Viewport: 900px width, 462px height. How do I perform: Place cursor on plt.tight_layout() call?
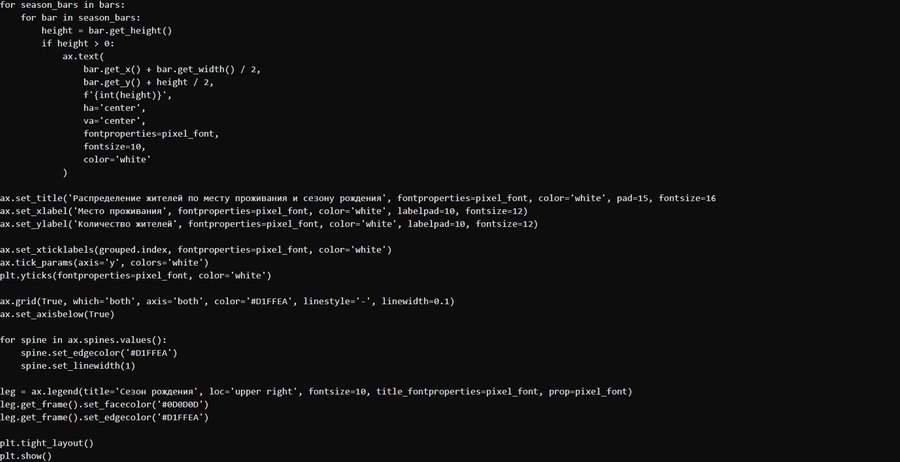46,443
